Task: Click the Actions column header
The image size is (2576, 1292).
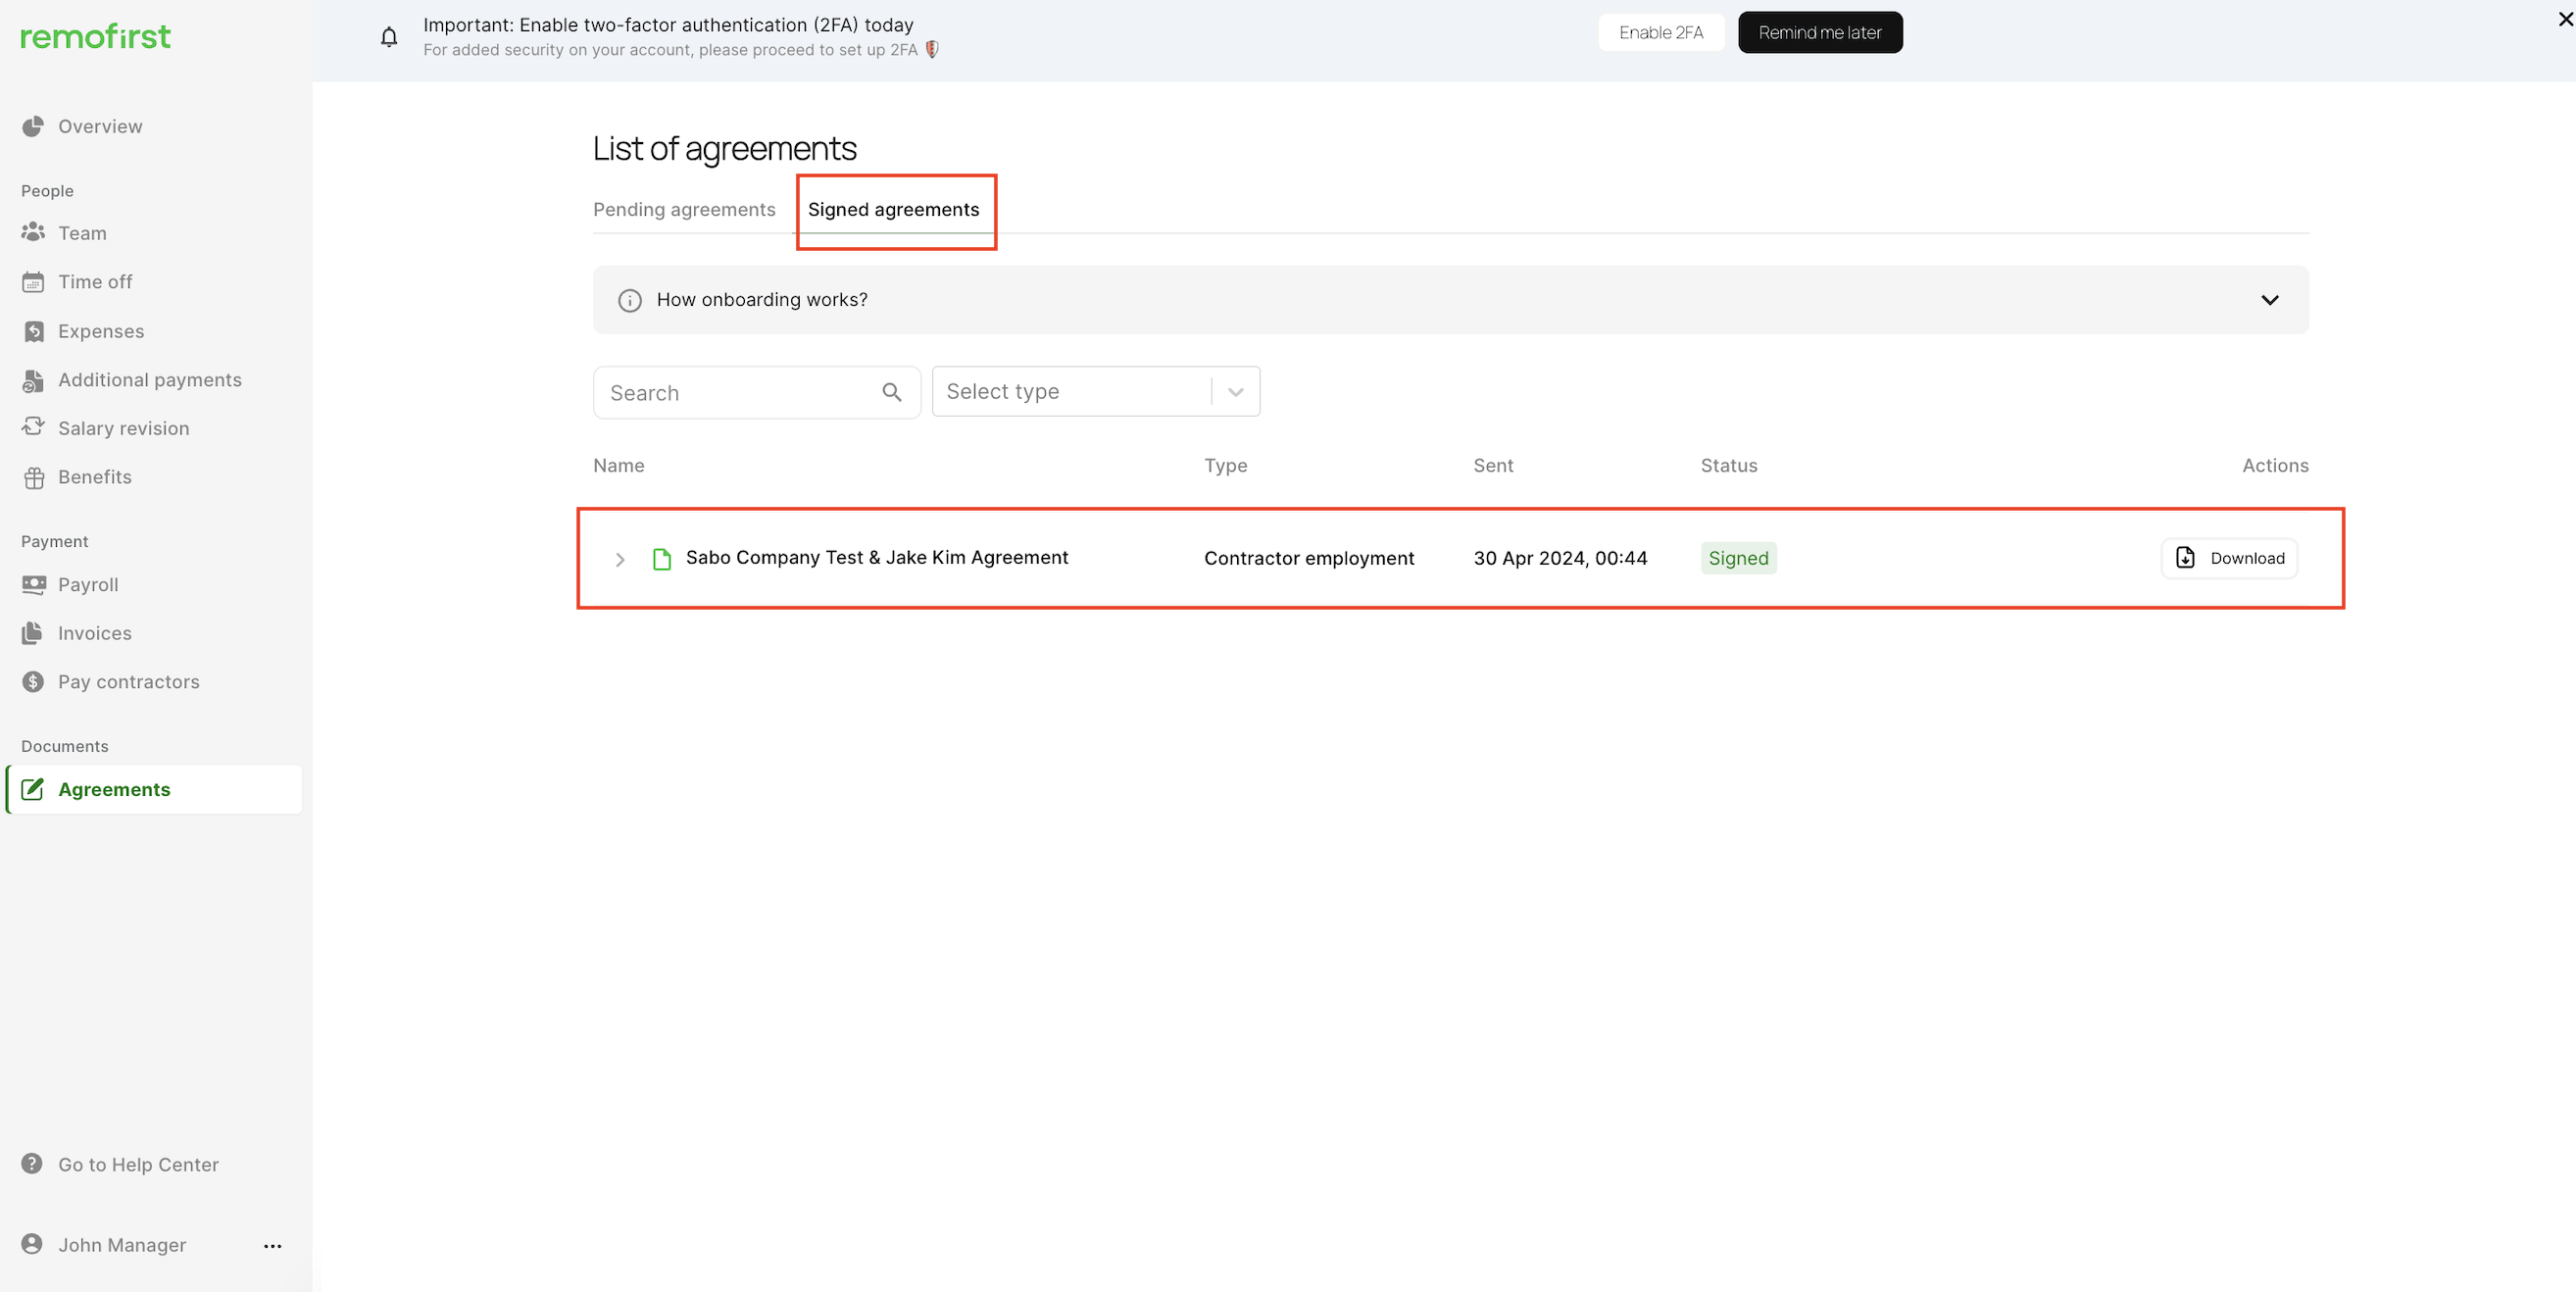Action: tap(2274, 465)
